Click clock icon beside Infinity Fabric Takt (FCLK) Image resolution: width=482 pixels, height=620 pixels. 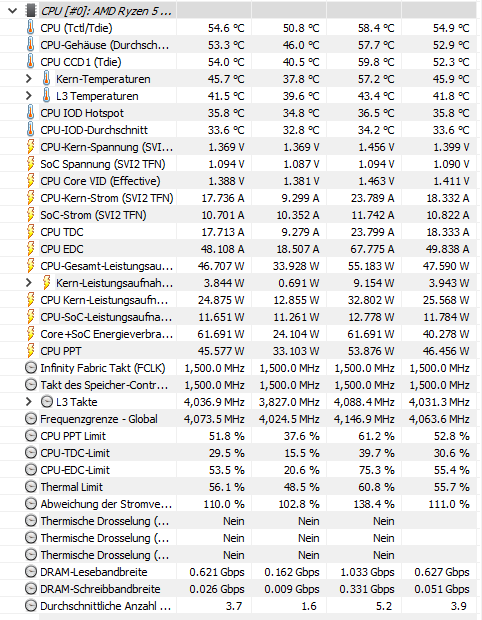click(x=30, y=368)
